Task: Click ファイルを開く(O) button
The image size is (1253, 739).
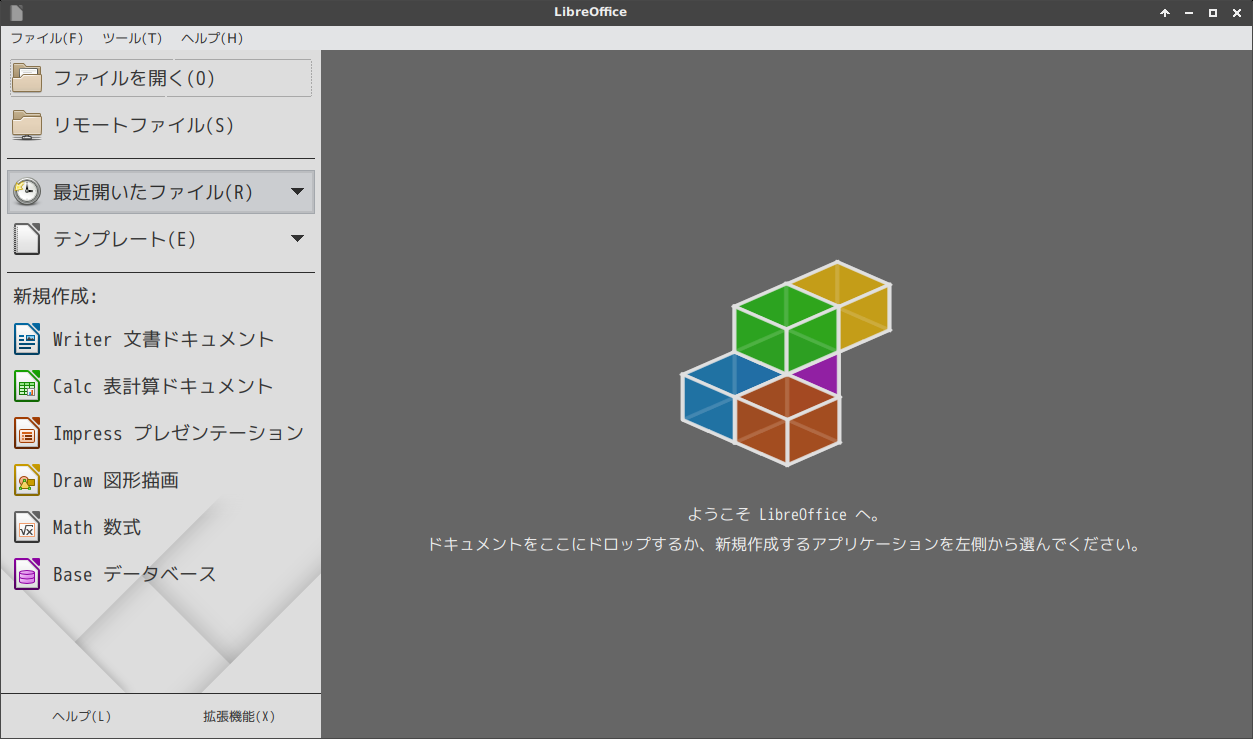Action: tap(161, 78)
